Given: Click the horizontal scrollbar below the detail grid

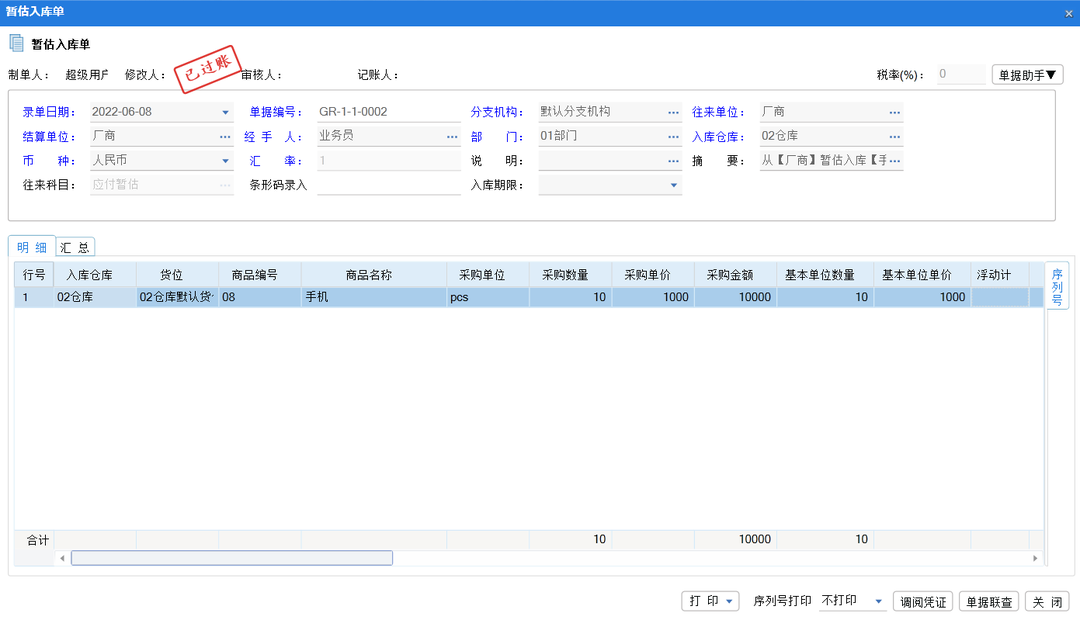Looking at the screenshot, I should coord(230,557).
